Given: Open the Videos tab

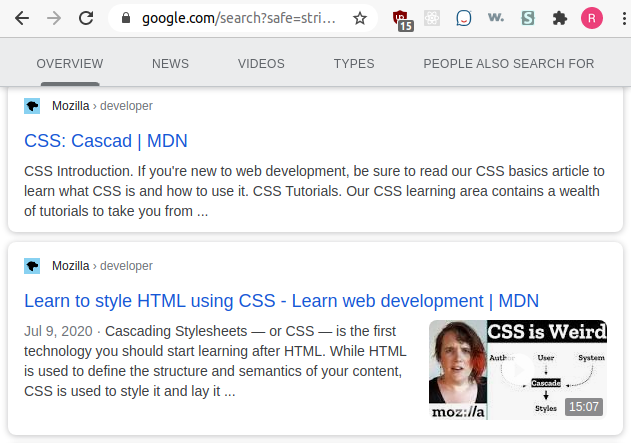Looking at the screenshot, I should click(261, 64).
